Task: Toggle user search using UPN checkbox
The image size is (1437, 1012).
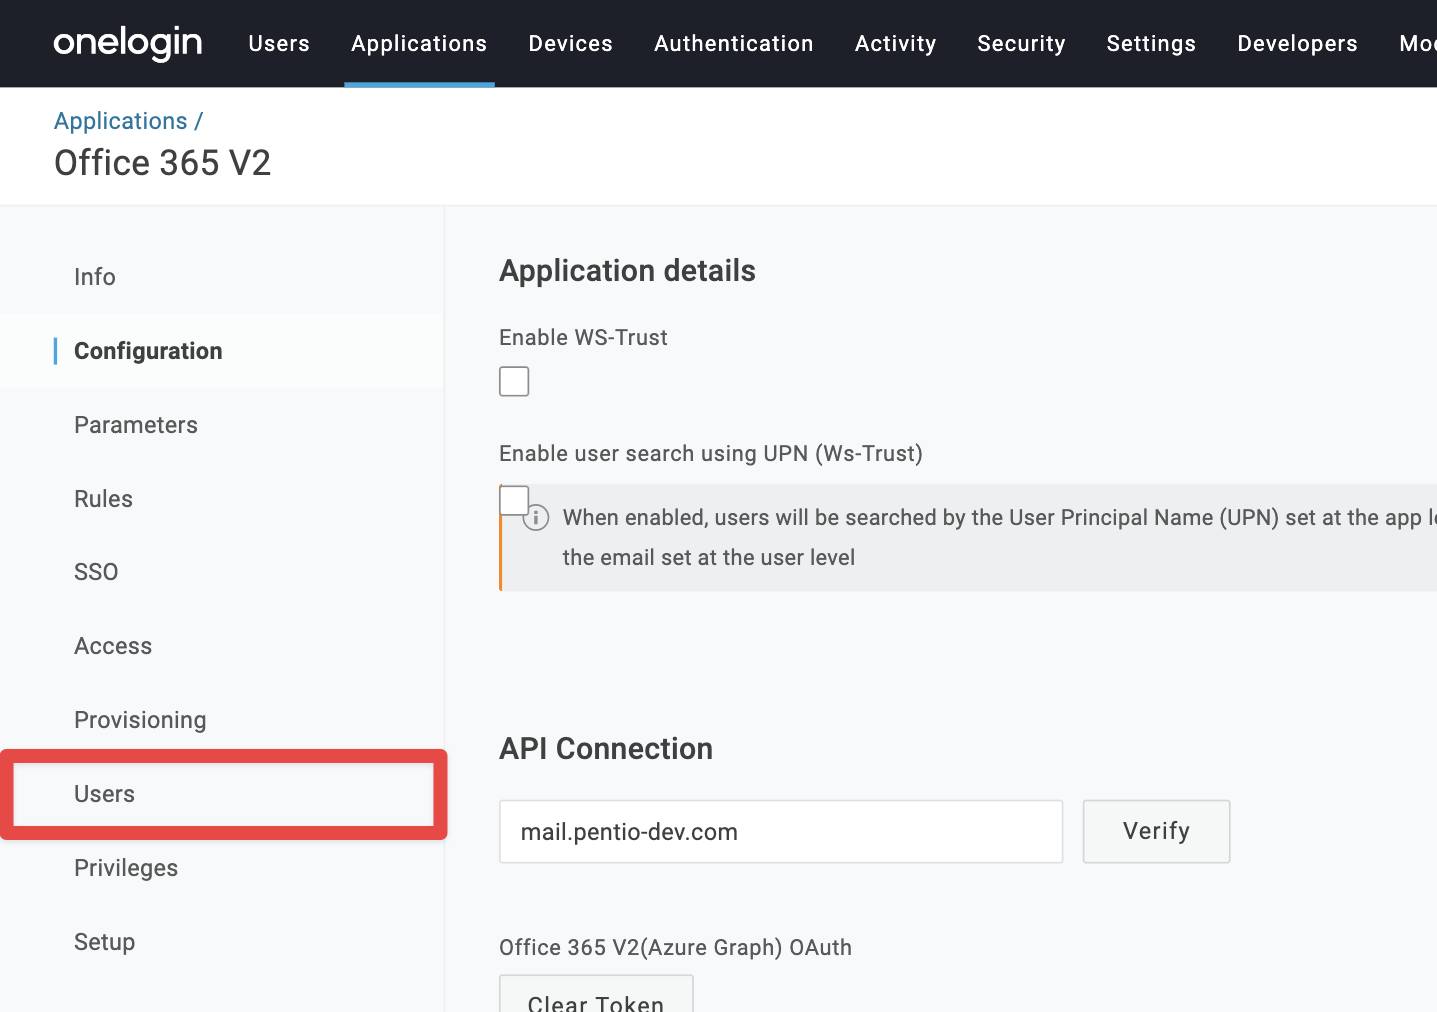Action: [x=514, y=500]
